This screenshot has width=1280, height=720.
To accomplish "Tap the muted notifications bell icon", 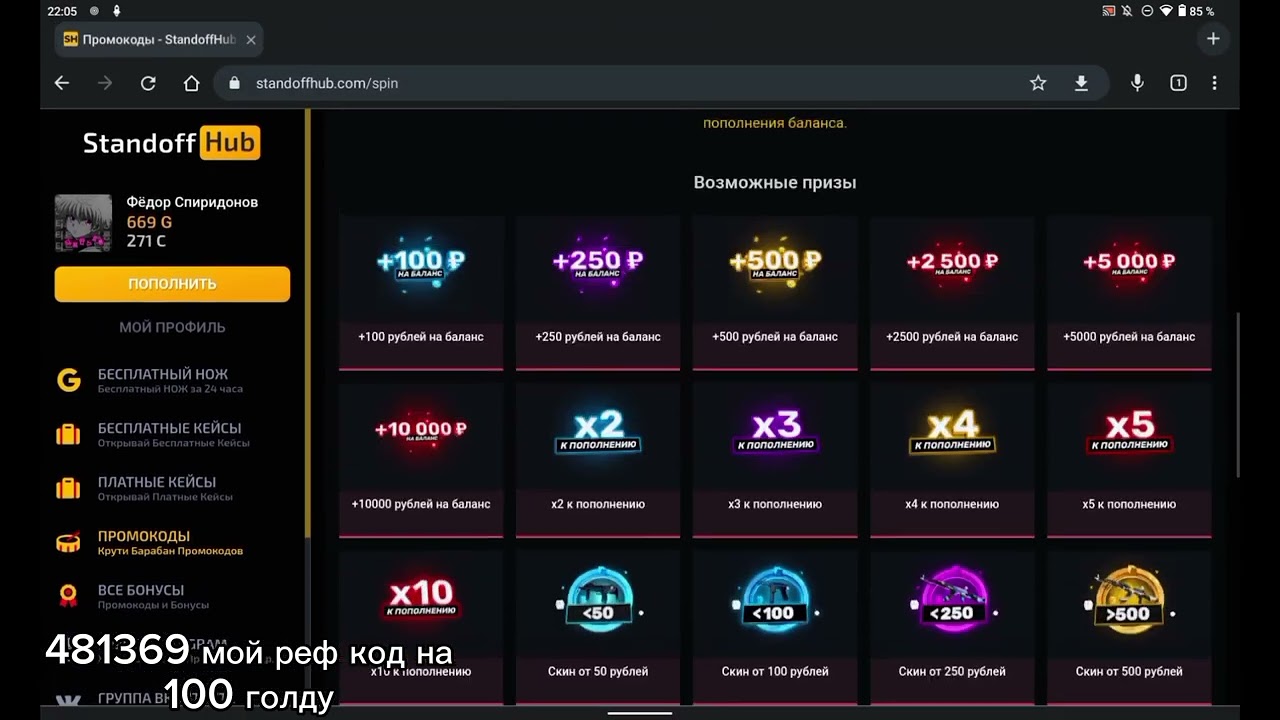I will click(x=1128, y=11).
